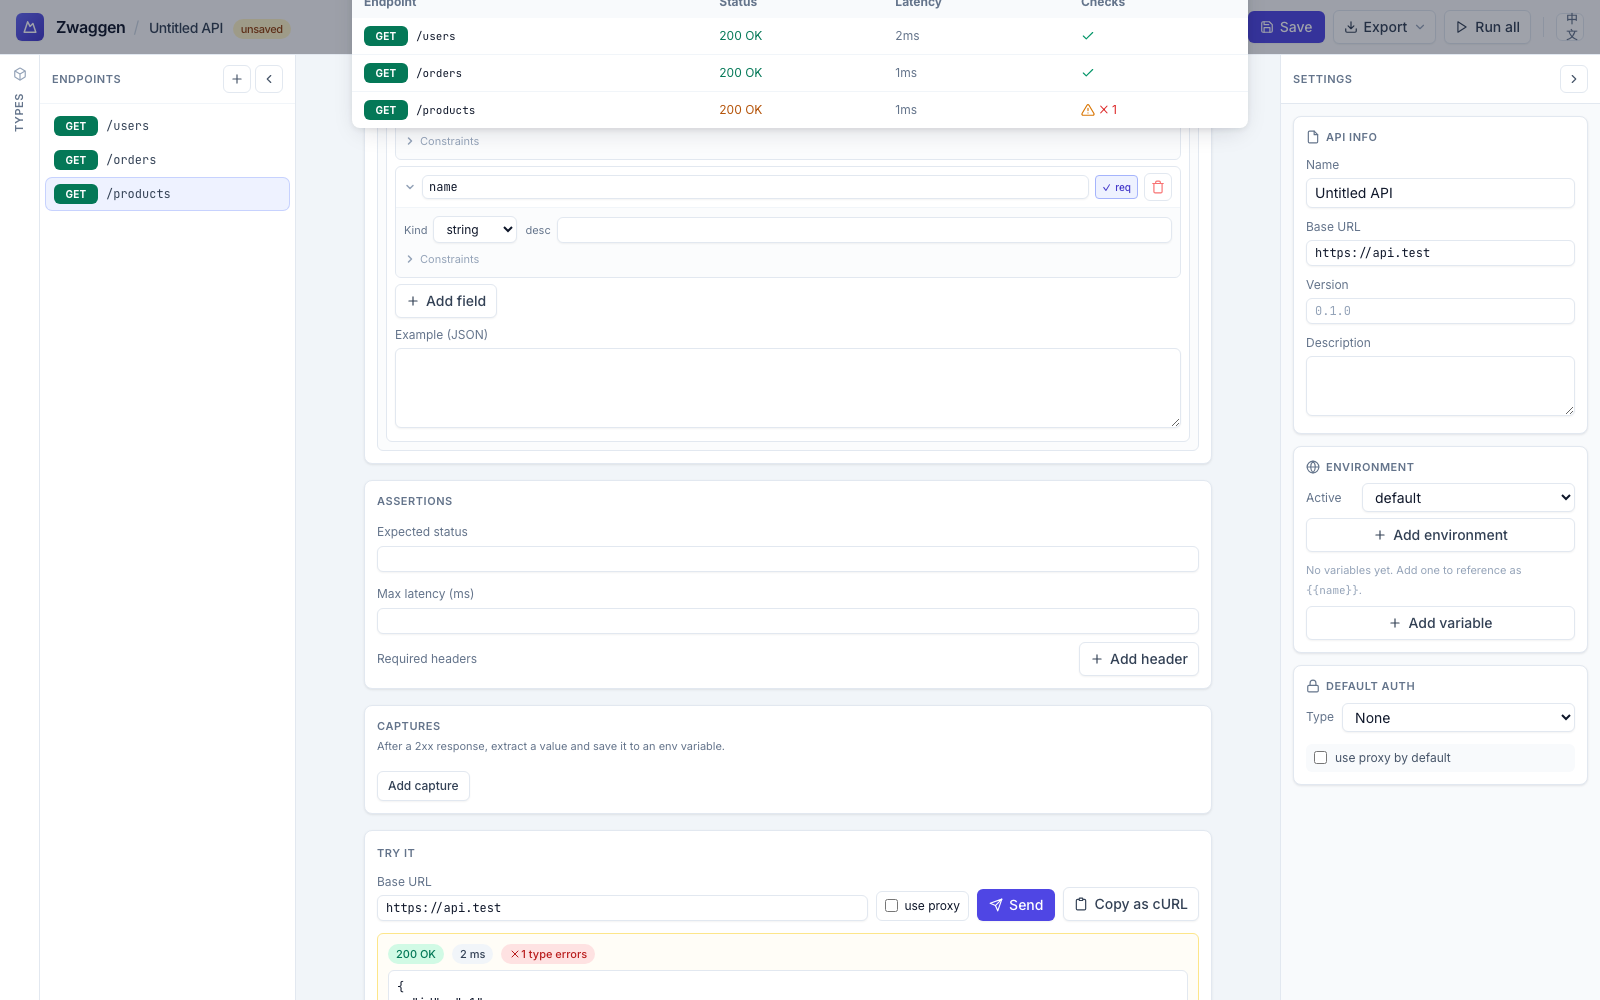Toggle the req flag on name field
Screen dimensions: 1600x1000
tap(1116, 187)
